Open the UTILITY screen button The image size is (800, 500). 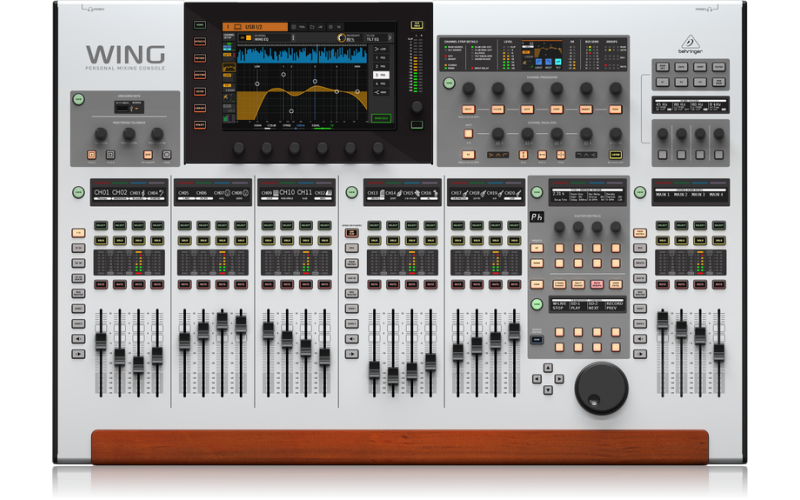(x=199, y=124)
